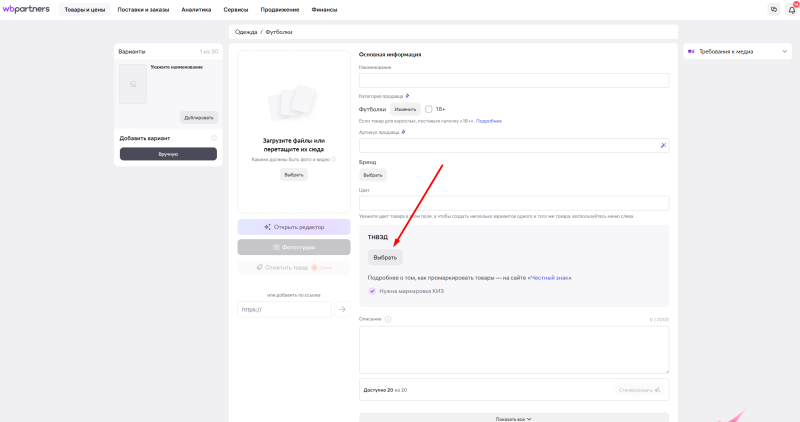Toggle the Нужна маркировка КИЗ checkbox

(x=372, y=291)
